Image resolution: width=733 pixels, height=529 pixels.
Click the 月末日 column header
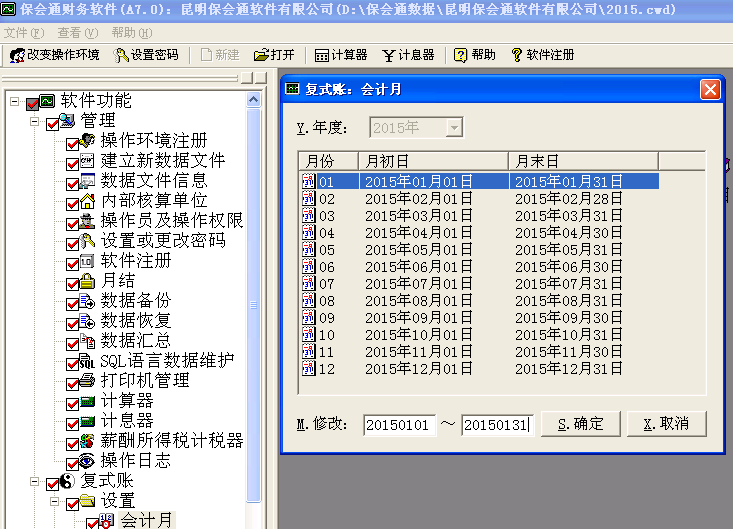(583, 161)
